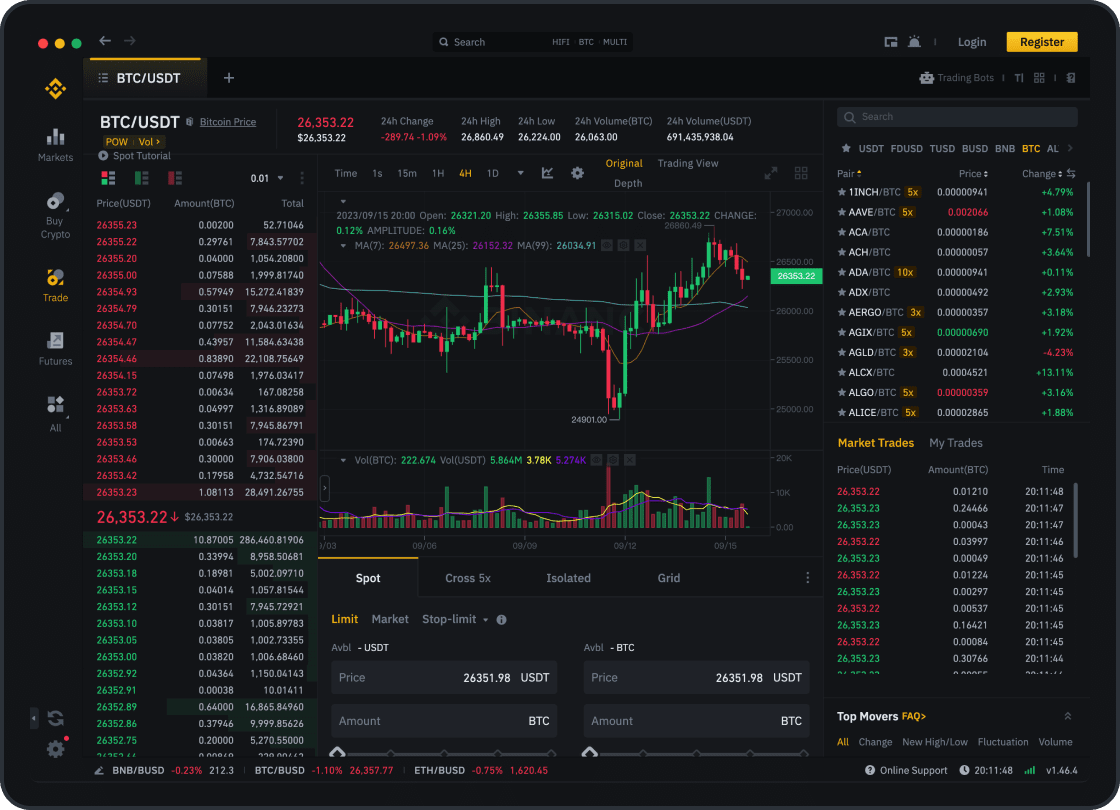Click the buy amount percentage slider handle
The height and width of the screenshot is (810, 1120).
[337, 752]
